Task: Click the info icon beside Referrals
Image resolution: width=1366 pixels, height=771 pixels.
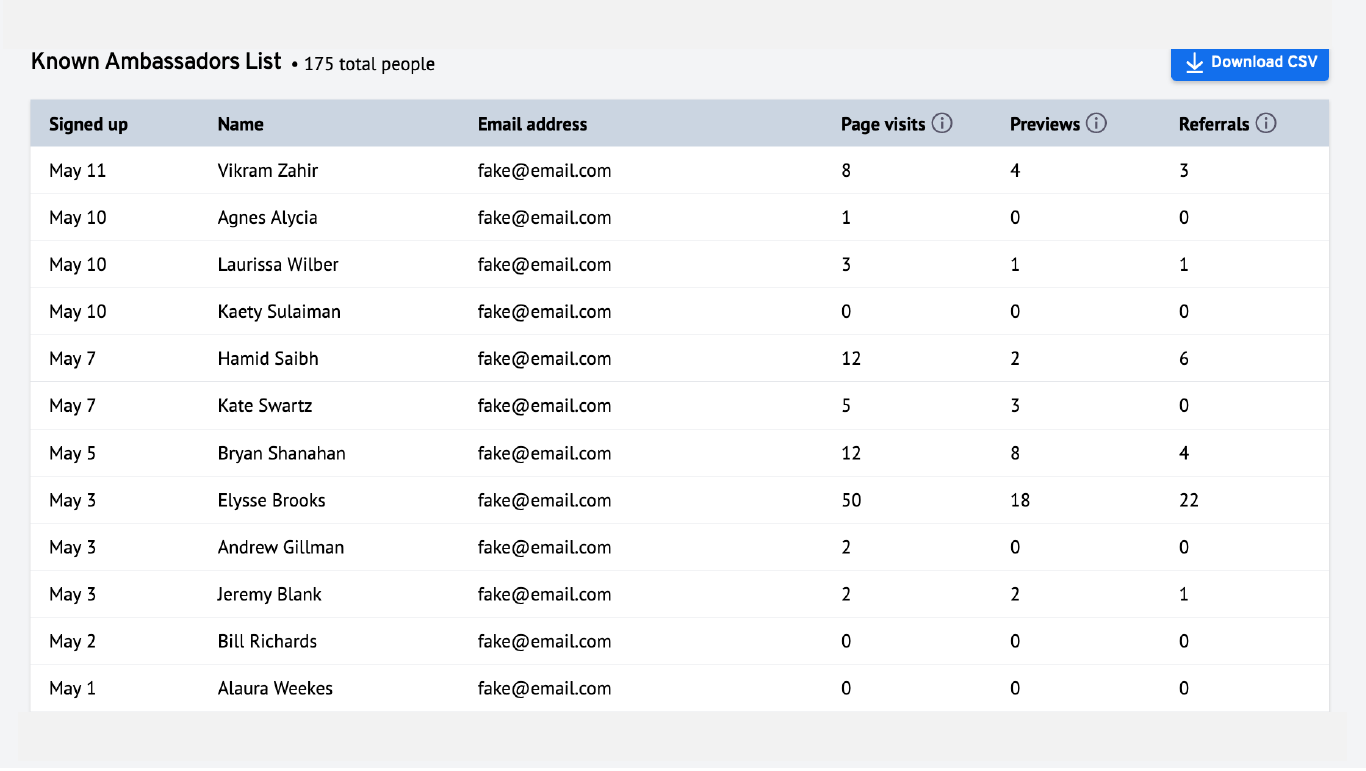Action: pos(1266,124)
